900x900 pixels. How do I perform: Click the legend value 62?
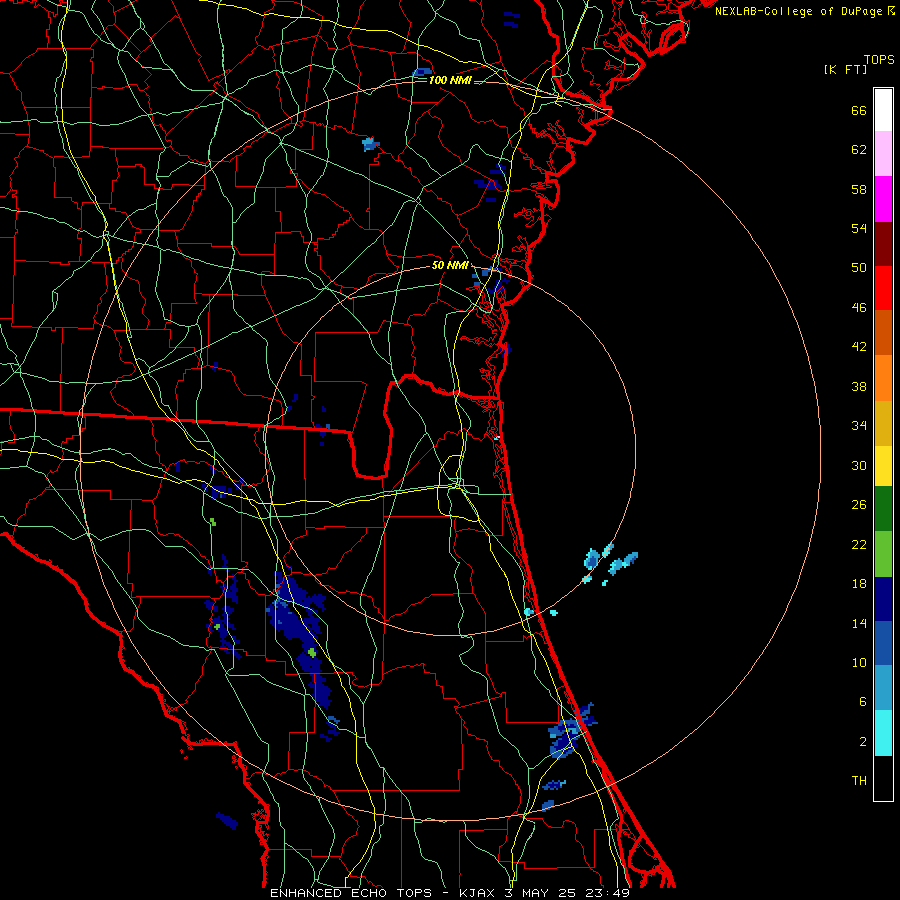pos(859,150)
